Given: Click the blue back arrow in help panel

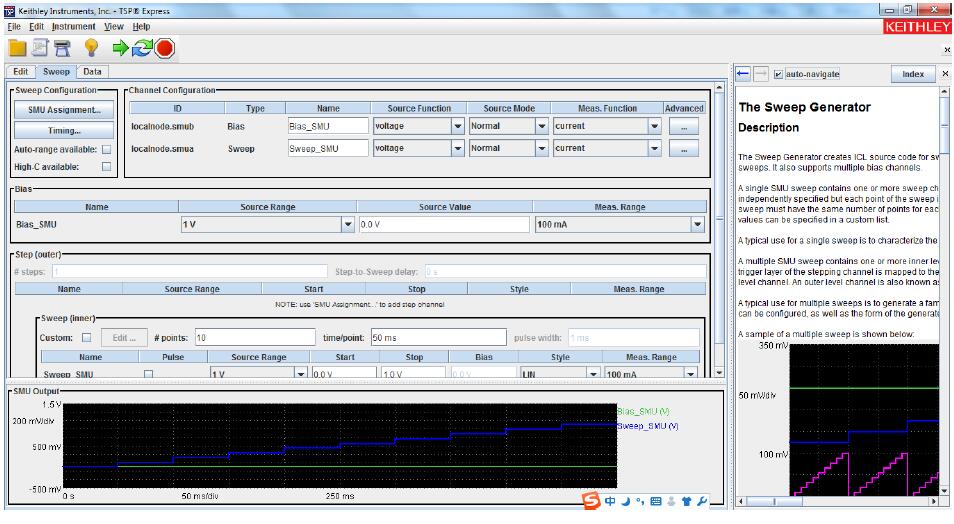Looking at the screenshot, I should point(743,74).
